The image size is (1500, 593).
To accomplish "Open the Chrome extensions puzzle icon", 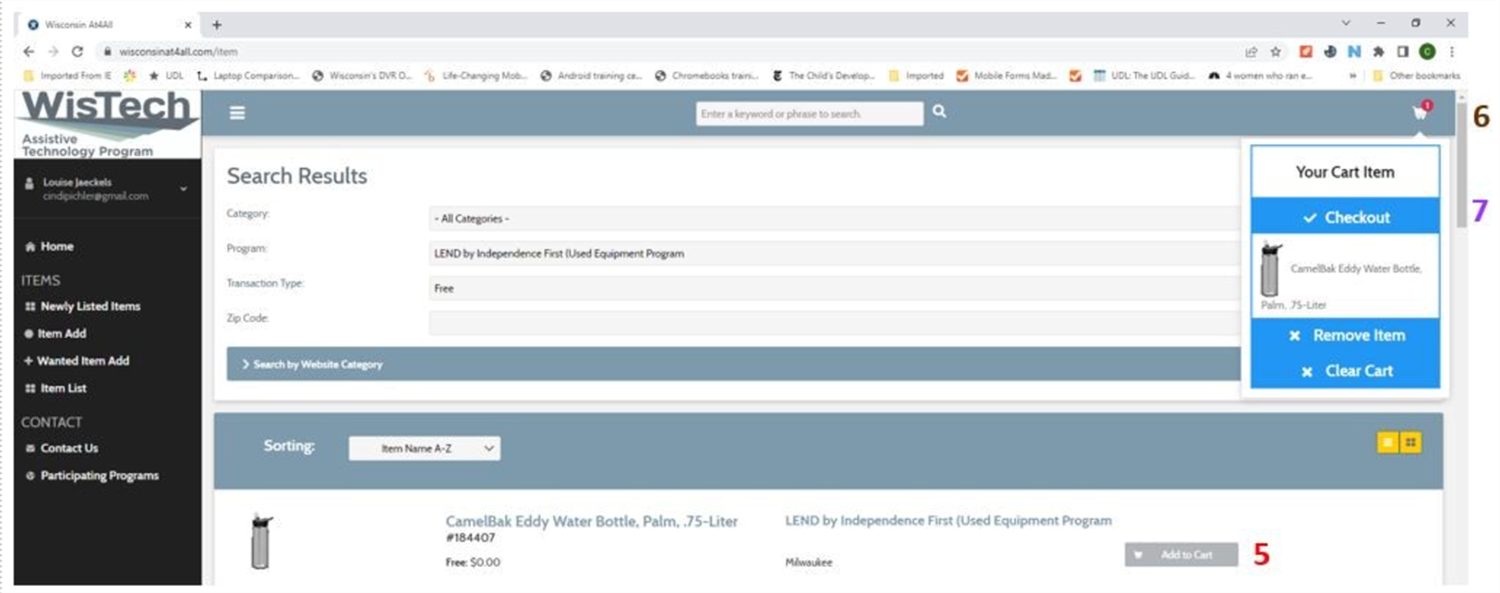I will tap(1379, 51).
